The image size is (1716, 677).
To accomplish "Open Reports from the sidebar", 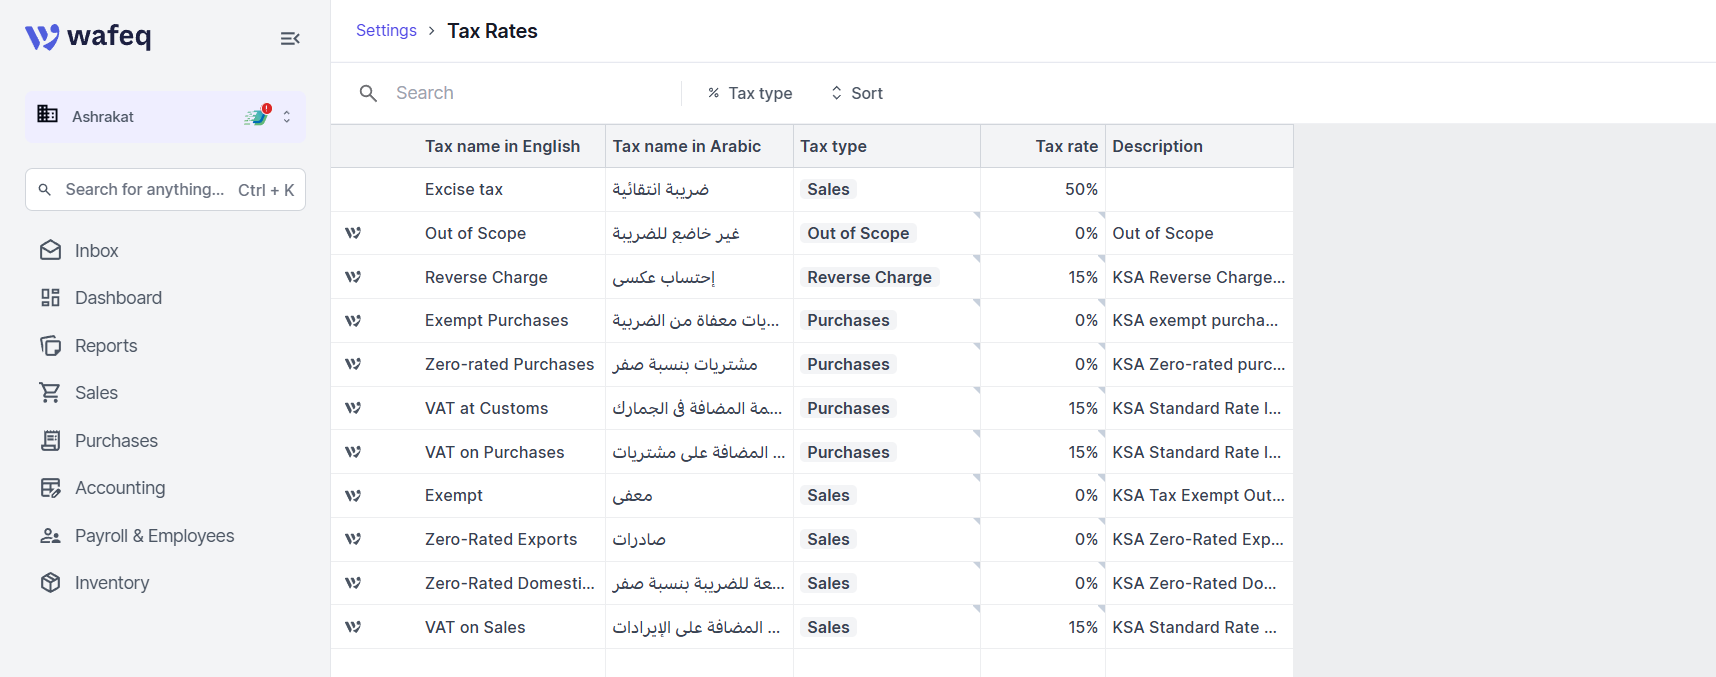I will click(x=89, y=346).
